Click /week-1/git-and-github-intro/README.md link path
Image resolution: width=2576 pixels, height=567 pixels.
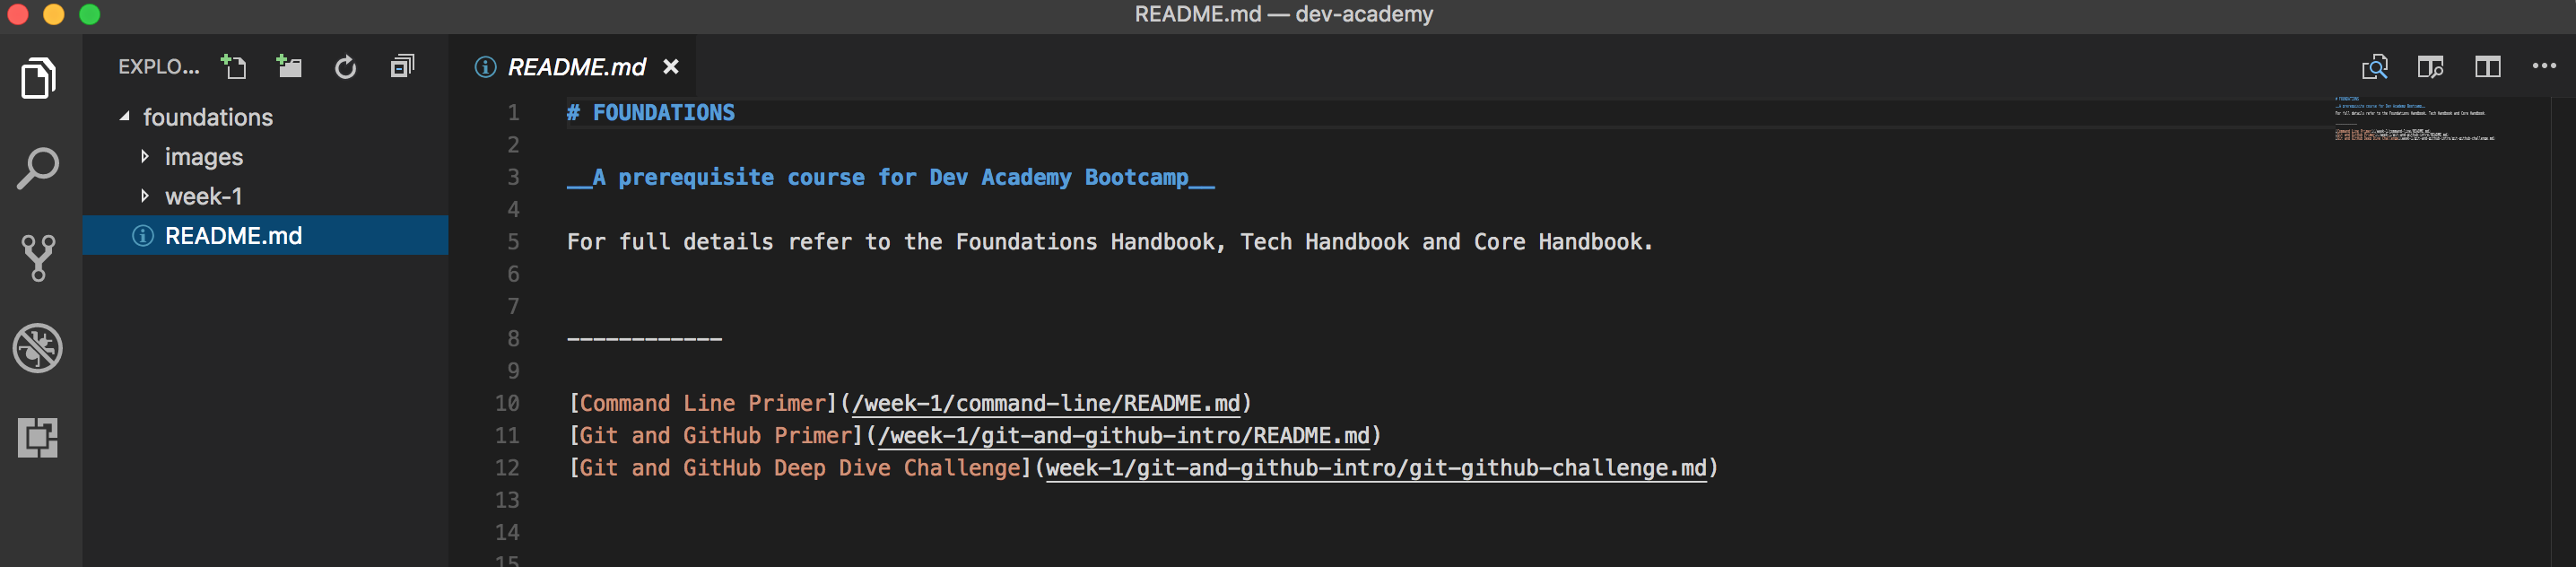pos(1124,436)
